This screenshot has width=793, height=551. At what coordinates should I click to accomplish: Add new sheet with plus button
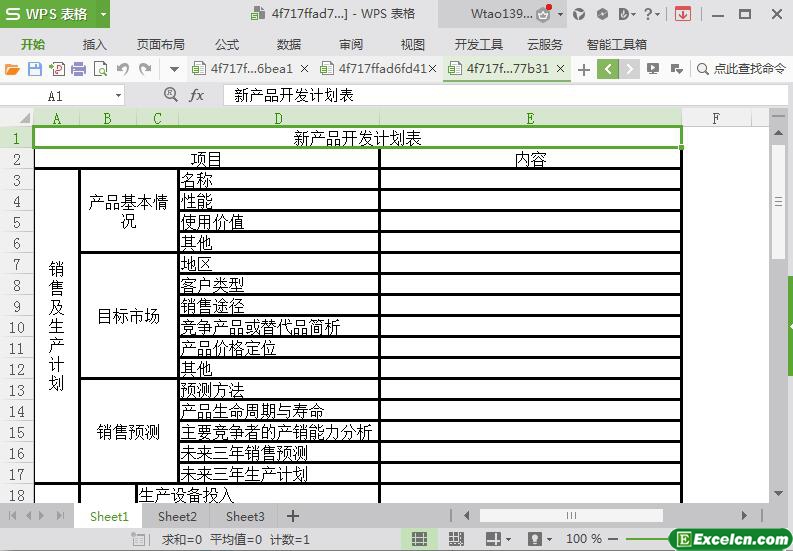pyautogui.click(x=293, y=516)
